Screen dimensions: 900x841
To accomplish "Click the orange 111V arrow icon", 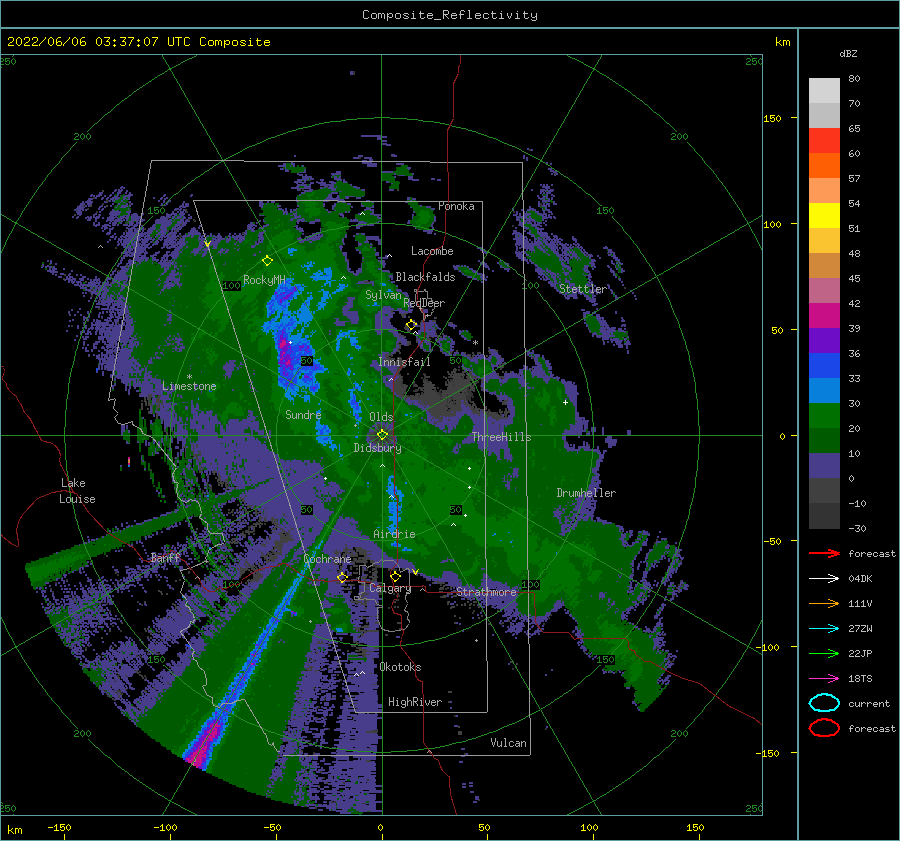I will pos(824,603).
